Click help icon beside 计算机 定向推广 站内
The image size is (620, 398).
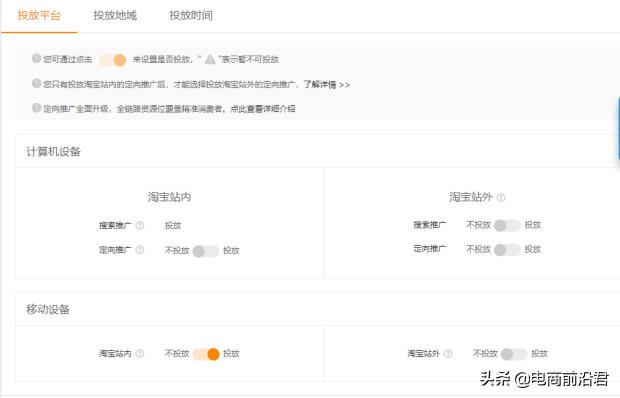click(140, 250)
